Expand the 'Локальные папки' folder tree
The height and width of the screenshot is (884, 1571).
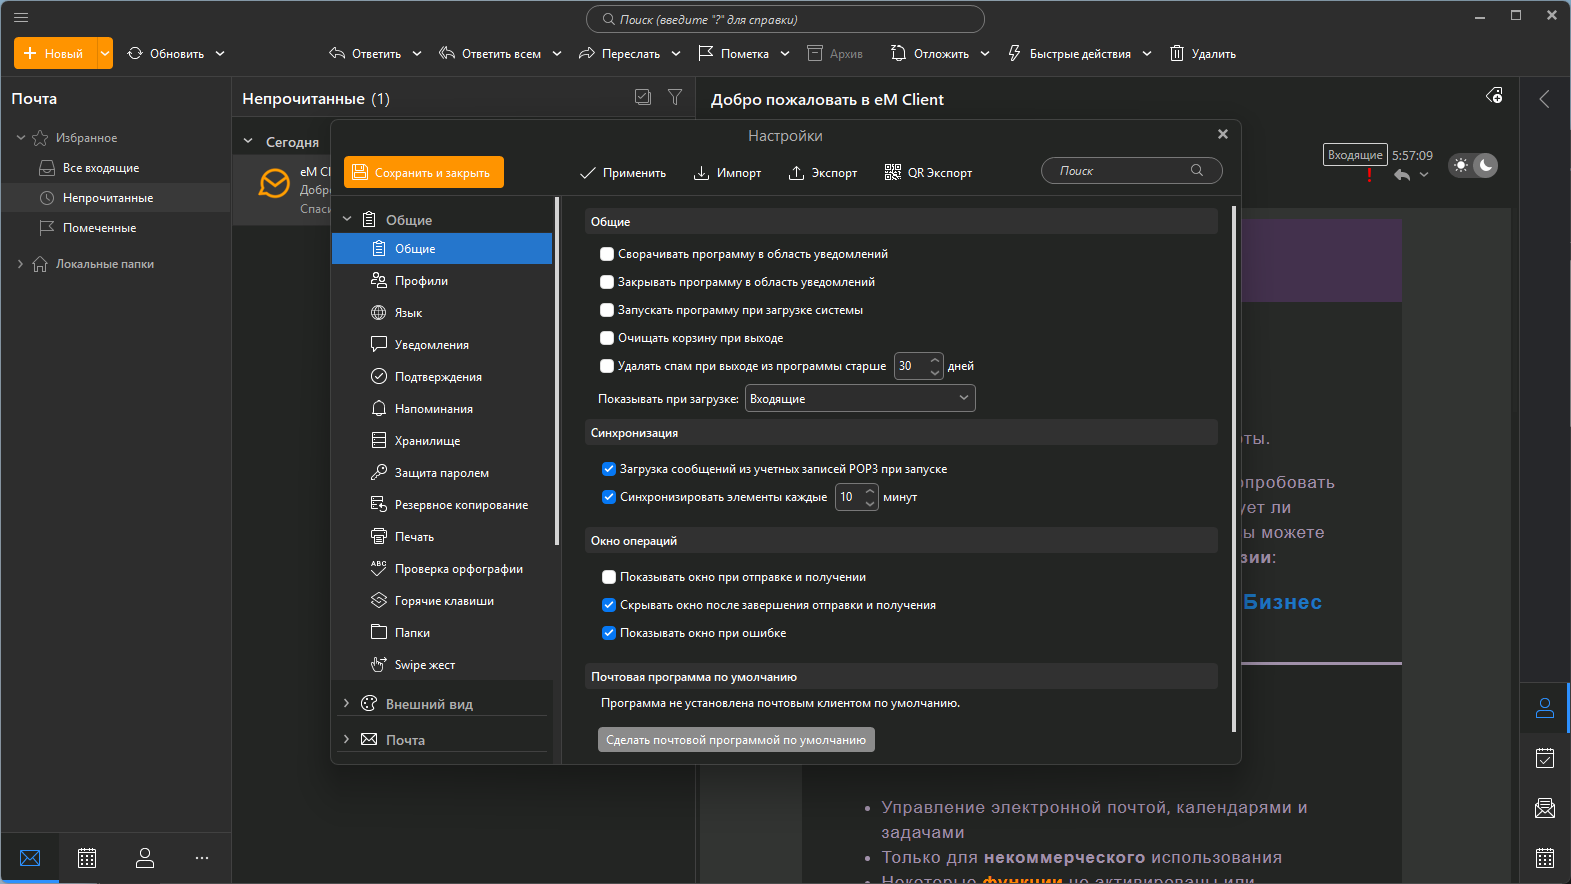[20, 264]
